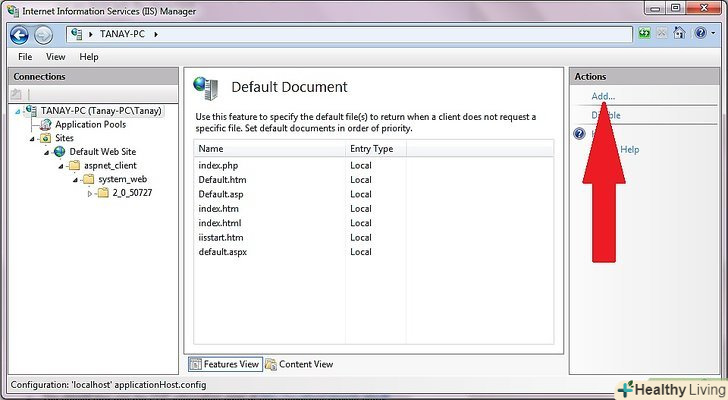The image size is (728, 400).
Task: Open the File menu
Action: point(25,57)
